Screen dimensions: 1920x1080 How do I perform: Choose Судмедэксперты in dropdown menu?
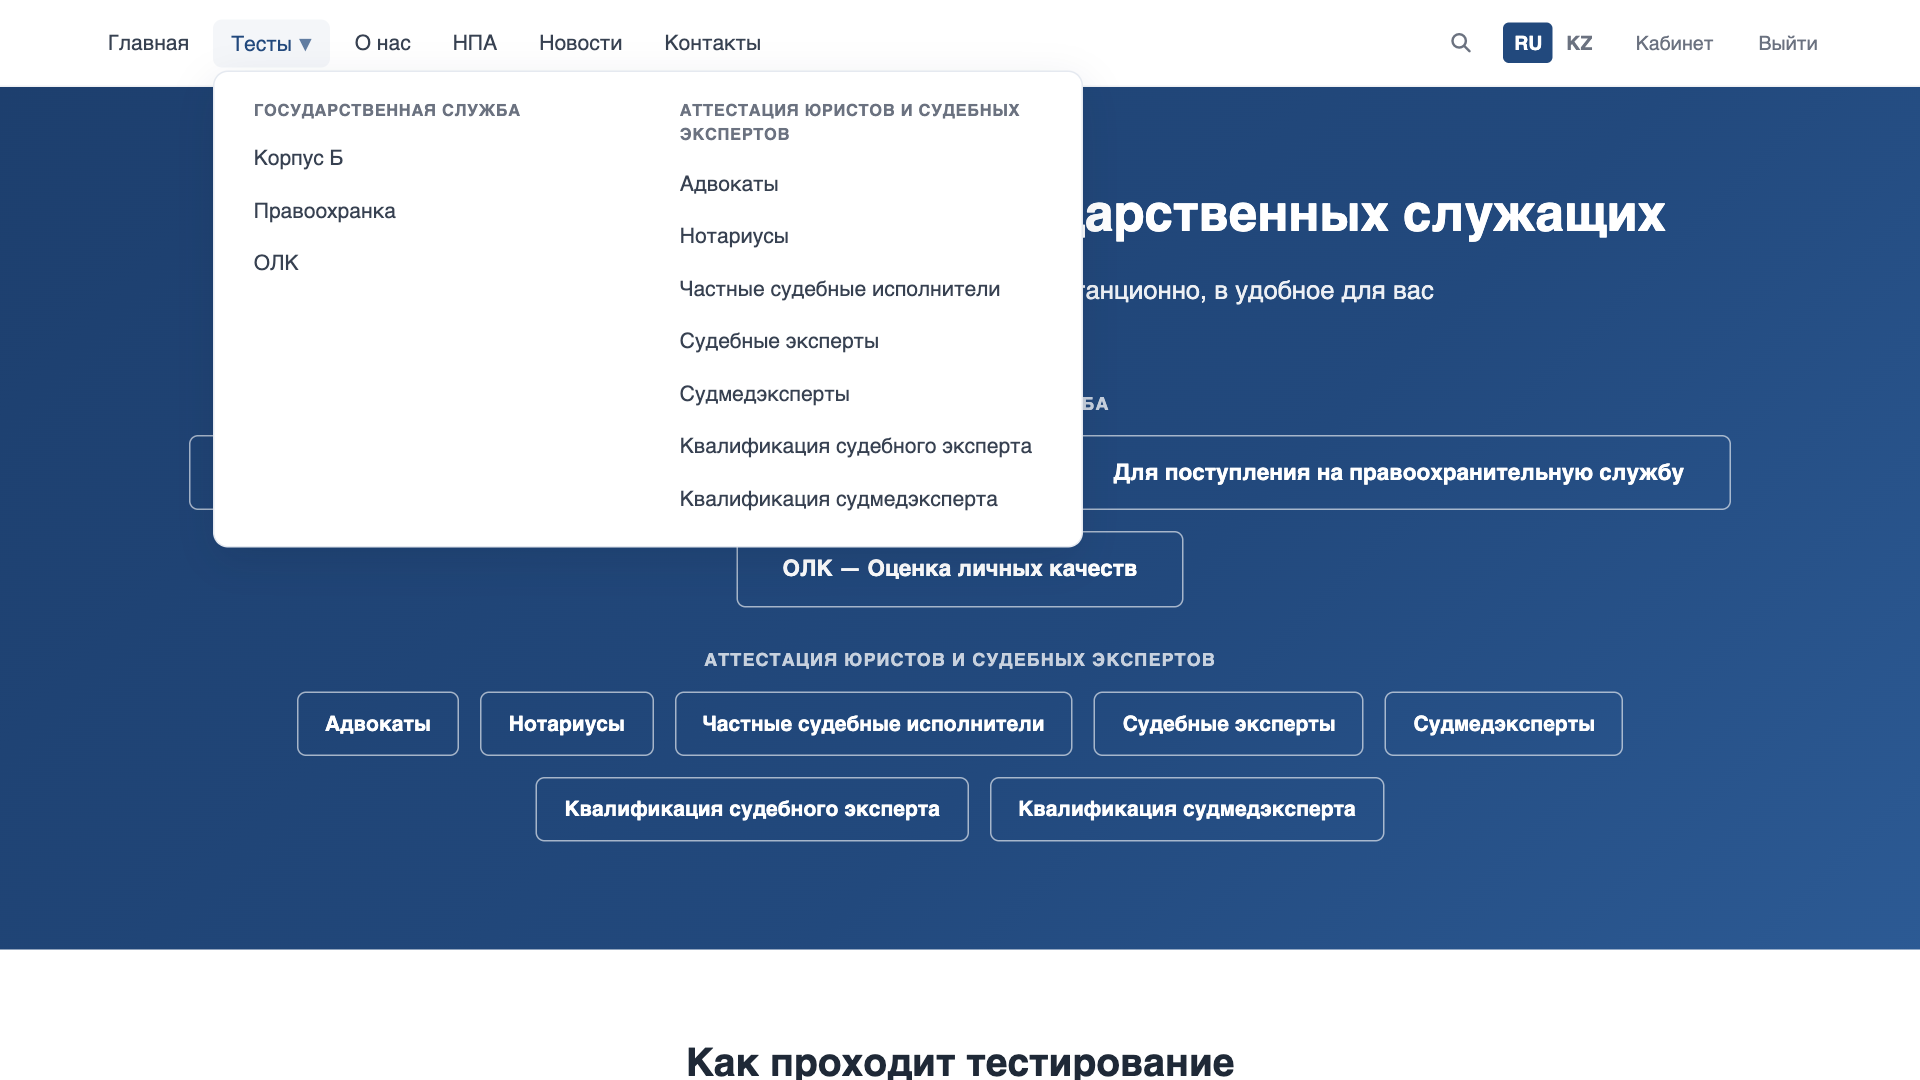click(x=765, y=394)
